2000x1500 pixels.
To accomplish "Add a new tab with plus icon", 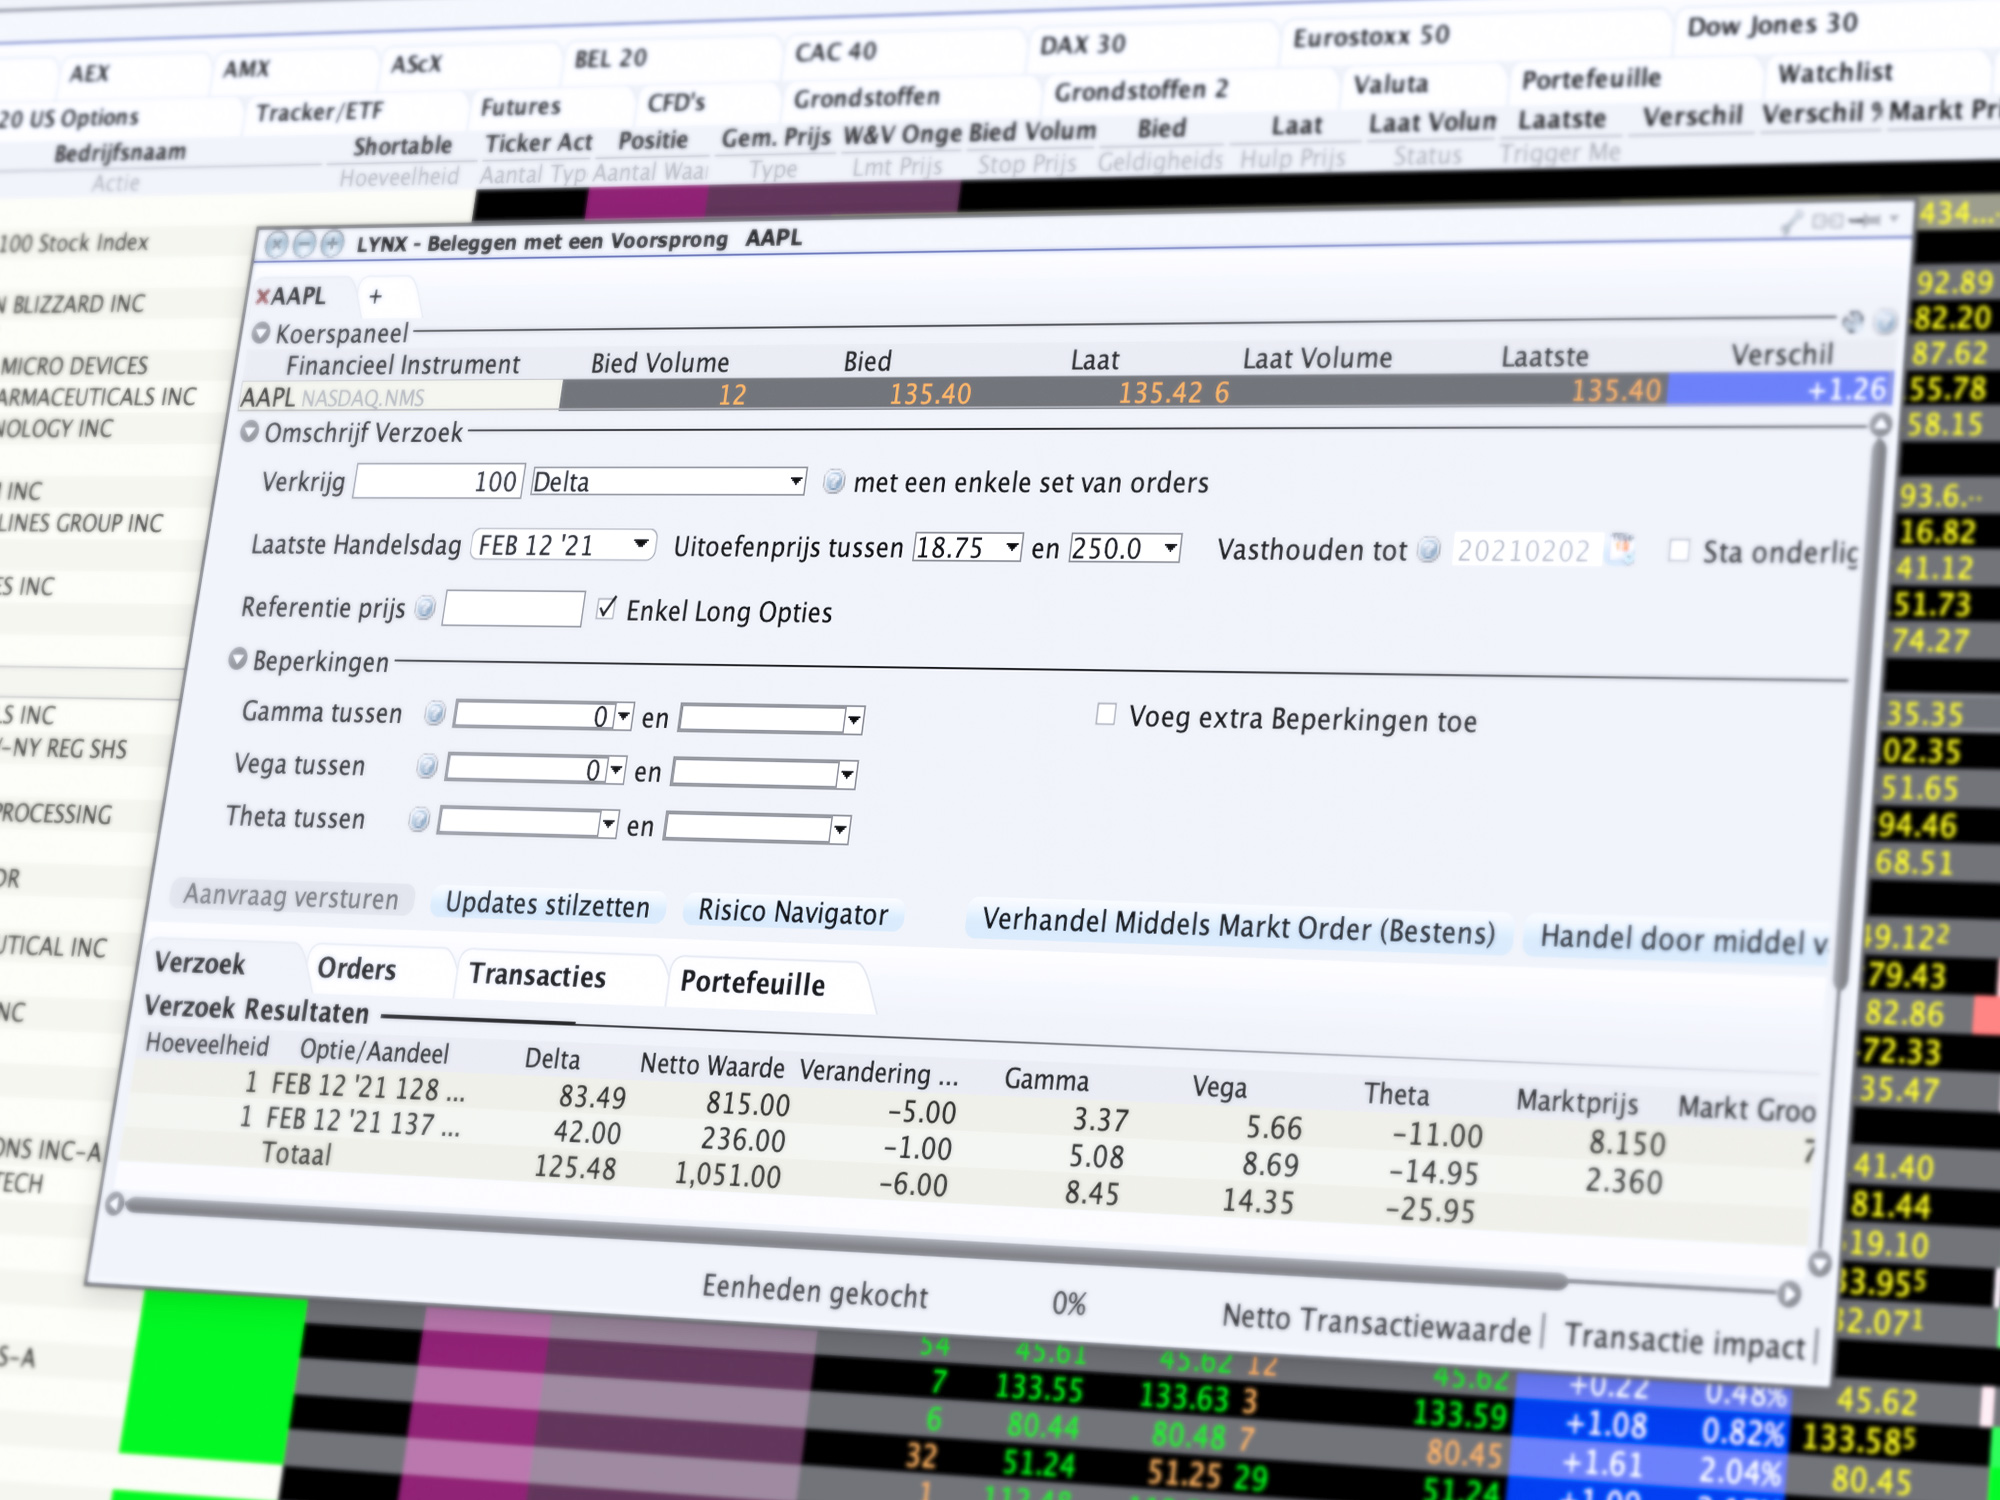I will pyautogui.click(x=375, y=296).
